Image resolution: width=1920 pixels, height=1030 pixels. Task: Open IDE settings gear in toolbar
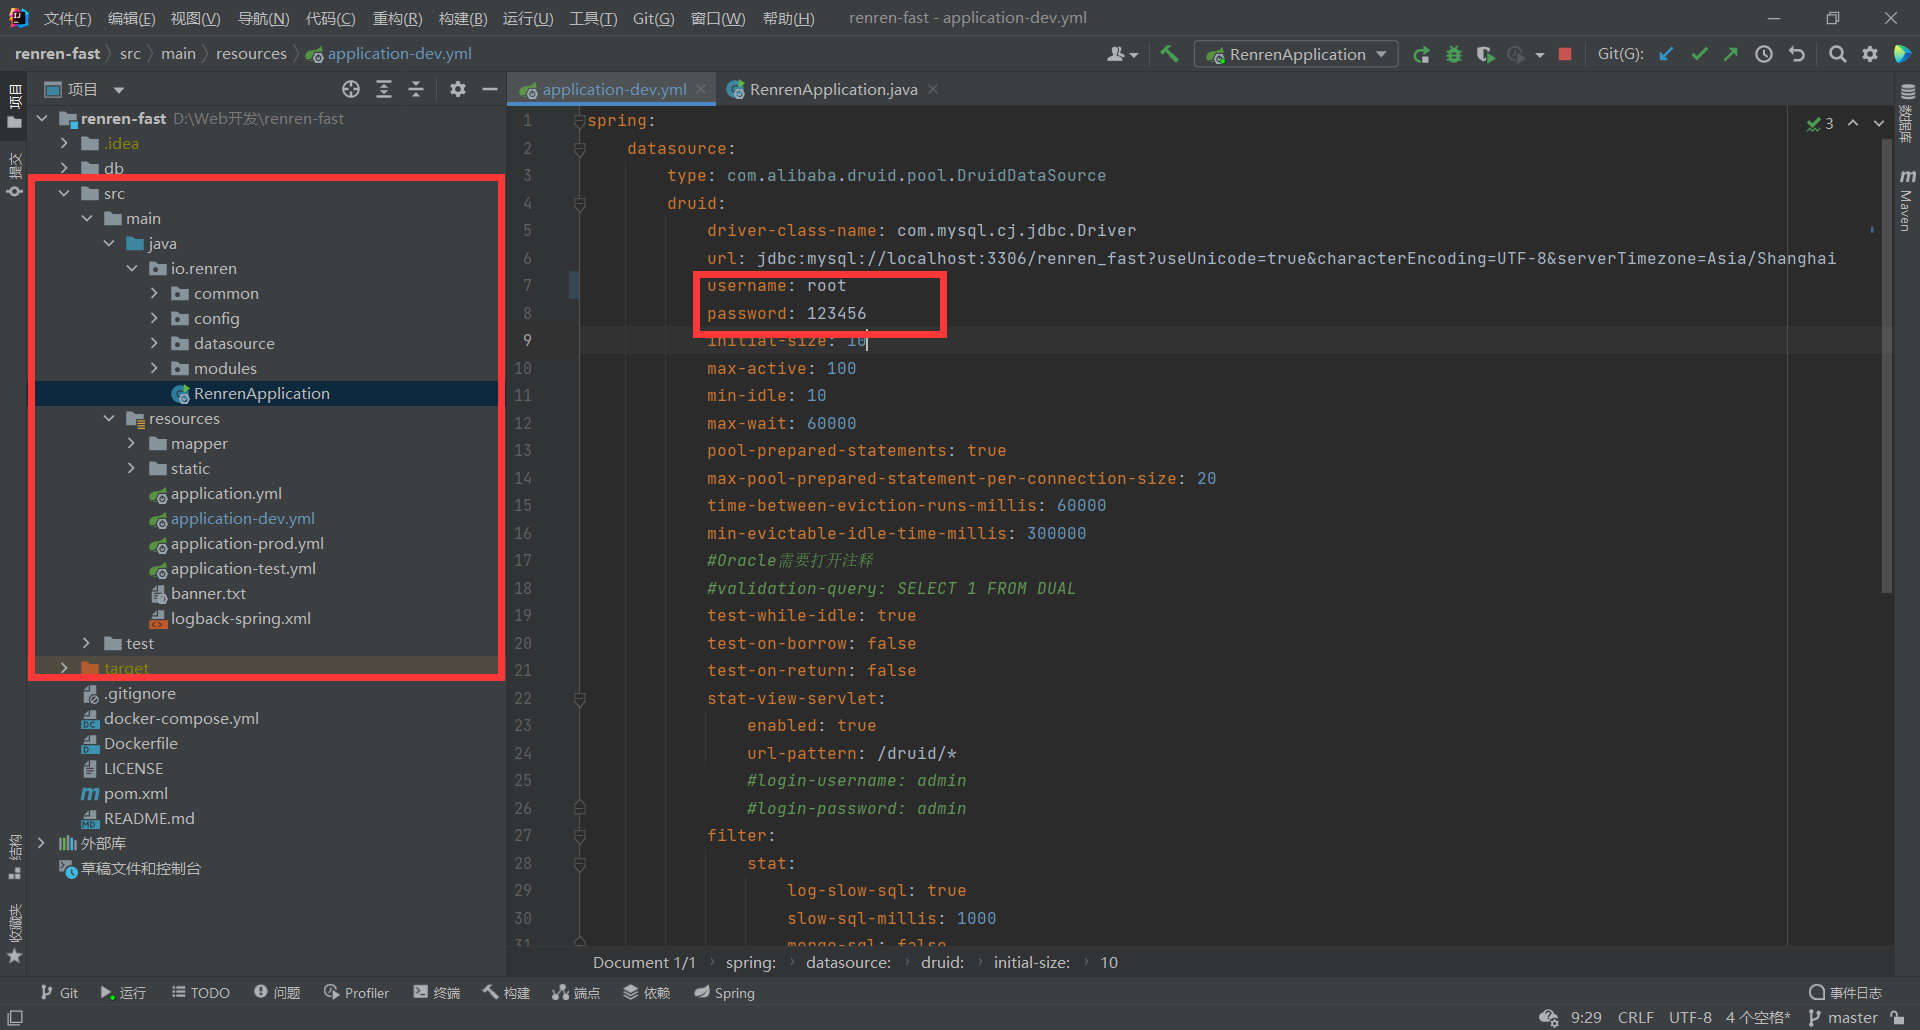point(1870,54)
